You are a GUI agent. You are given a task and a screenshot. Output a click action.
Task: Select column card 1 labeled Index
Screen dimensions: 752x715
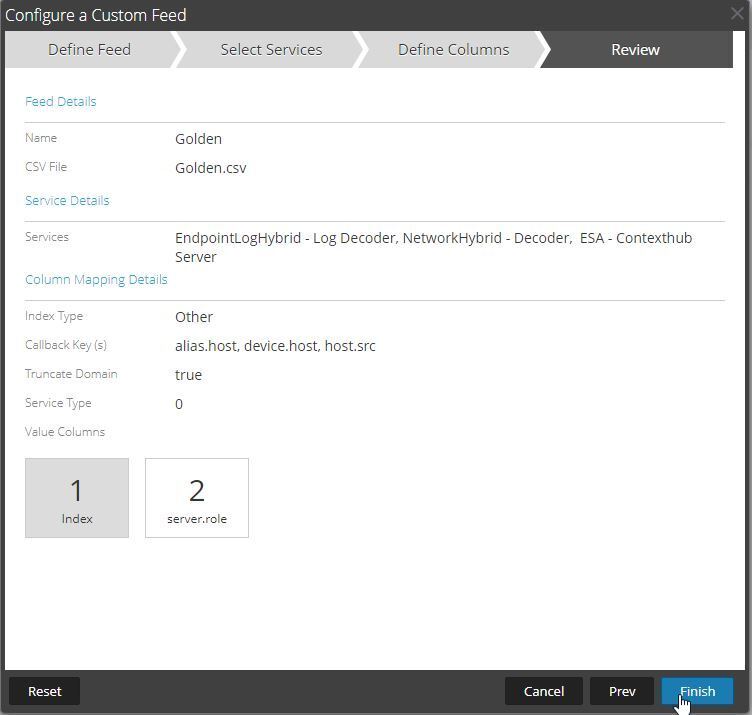point(77,498)
